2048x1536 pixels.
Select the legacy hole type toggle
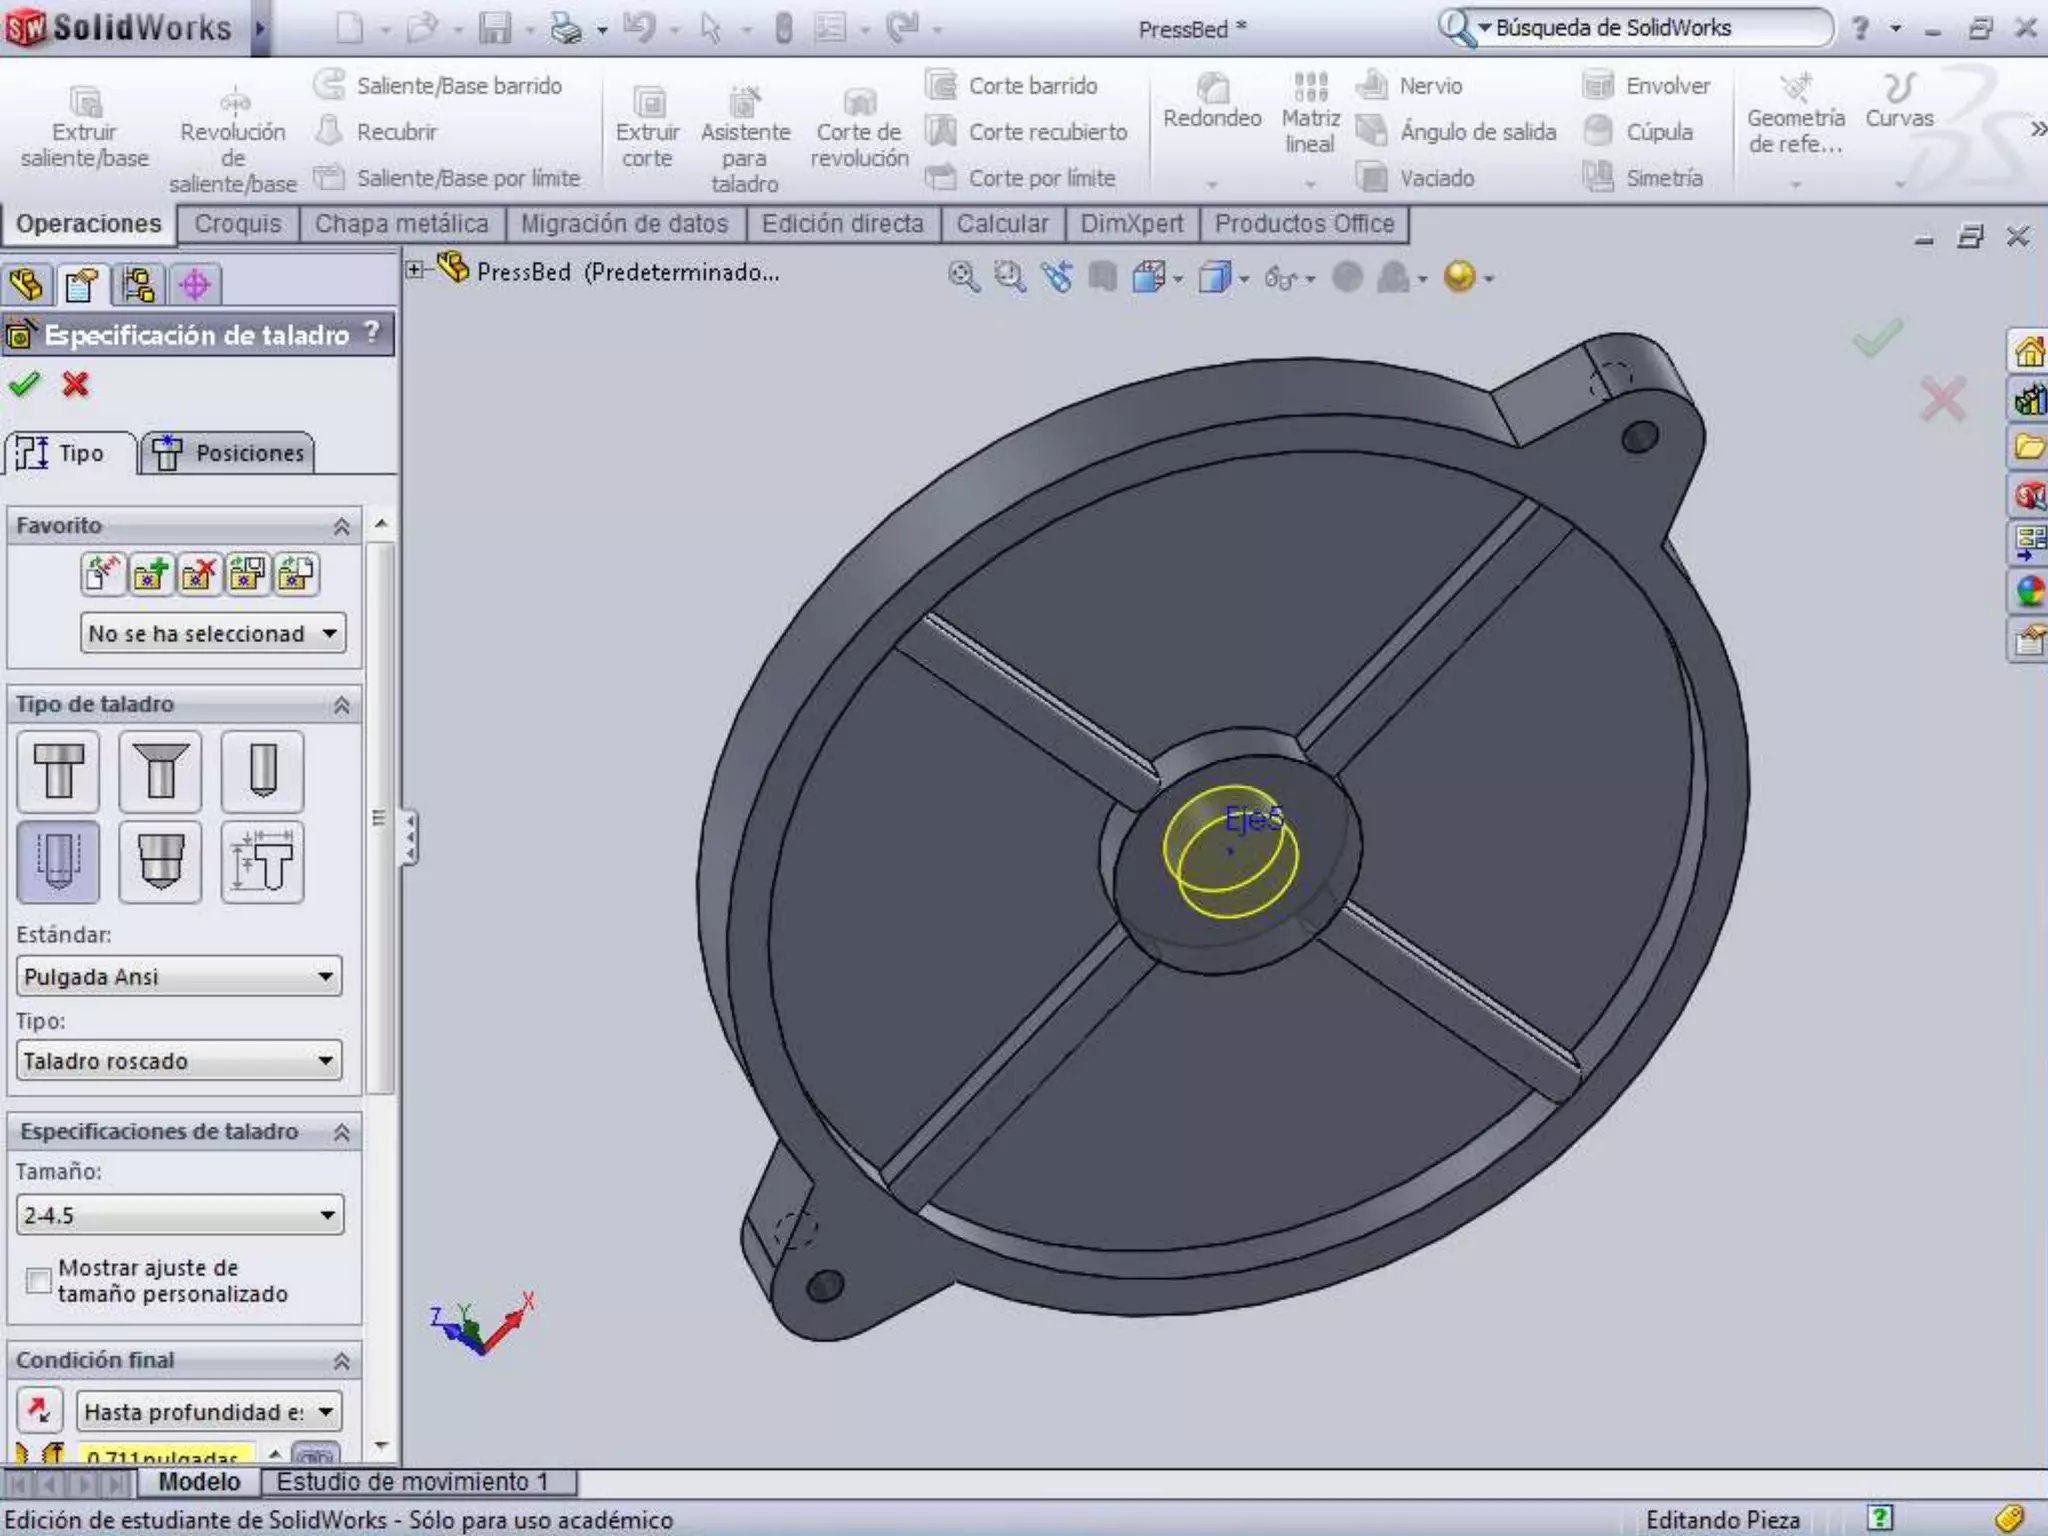coord(262,861)
